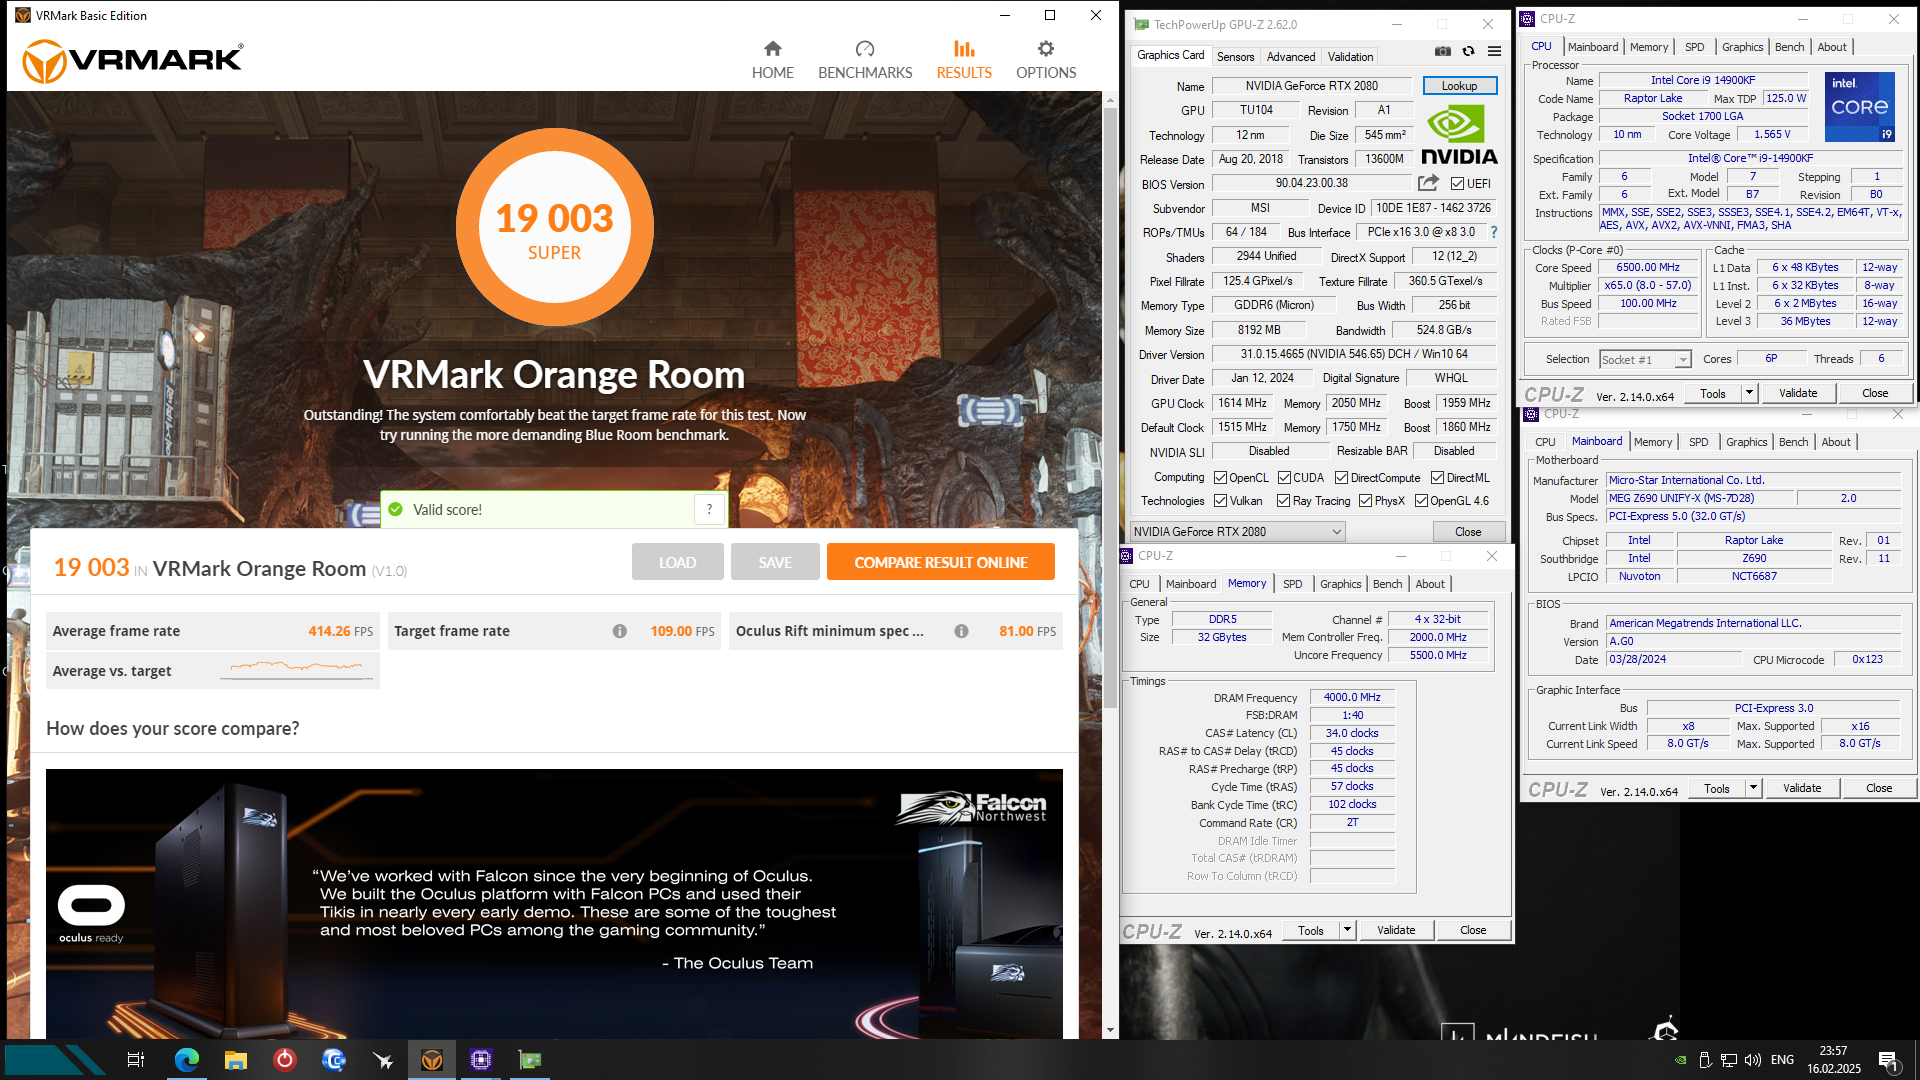
Task: Switch to GPU-Z on the taskbar
Action: [x=530, y=1060]
